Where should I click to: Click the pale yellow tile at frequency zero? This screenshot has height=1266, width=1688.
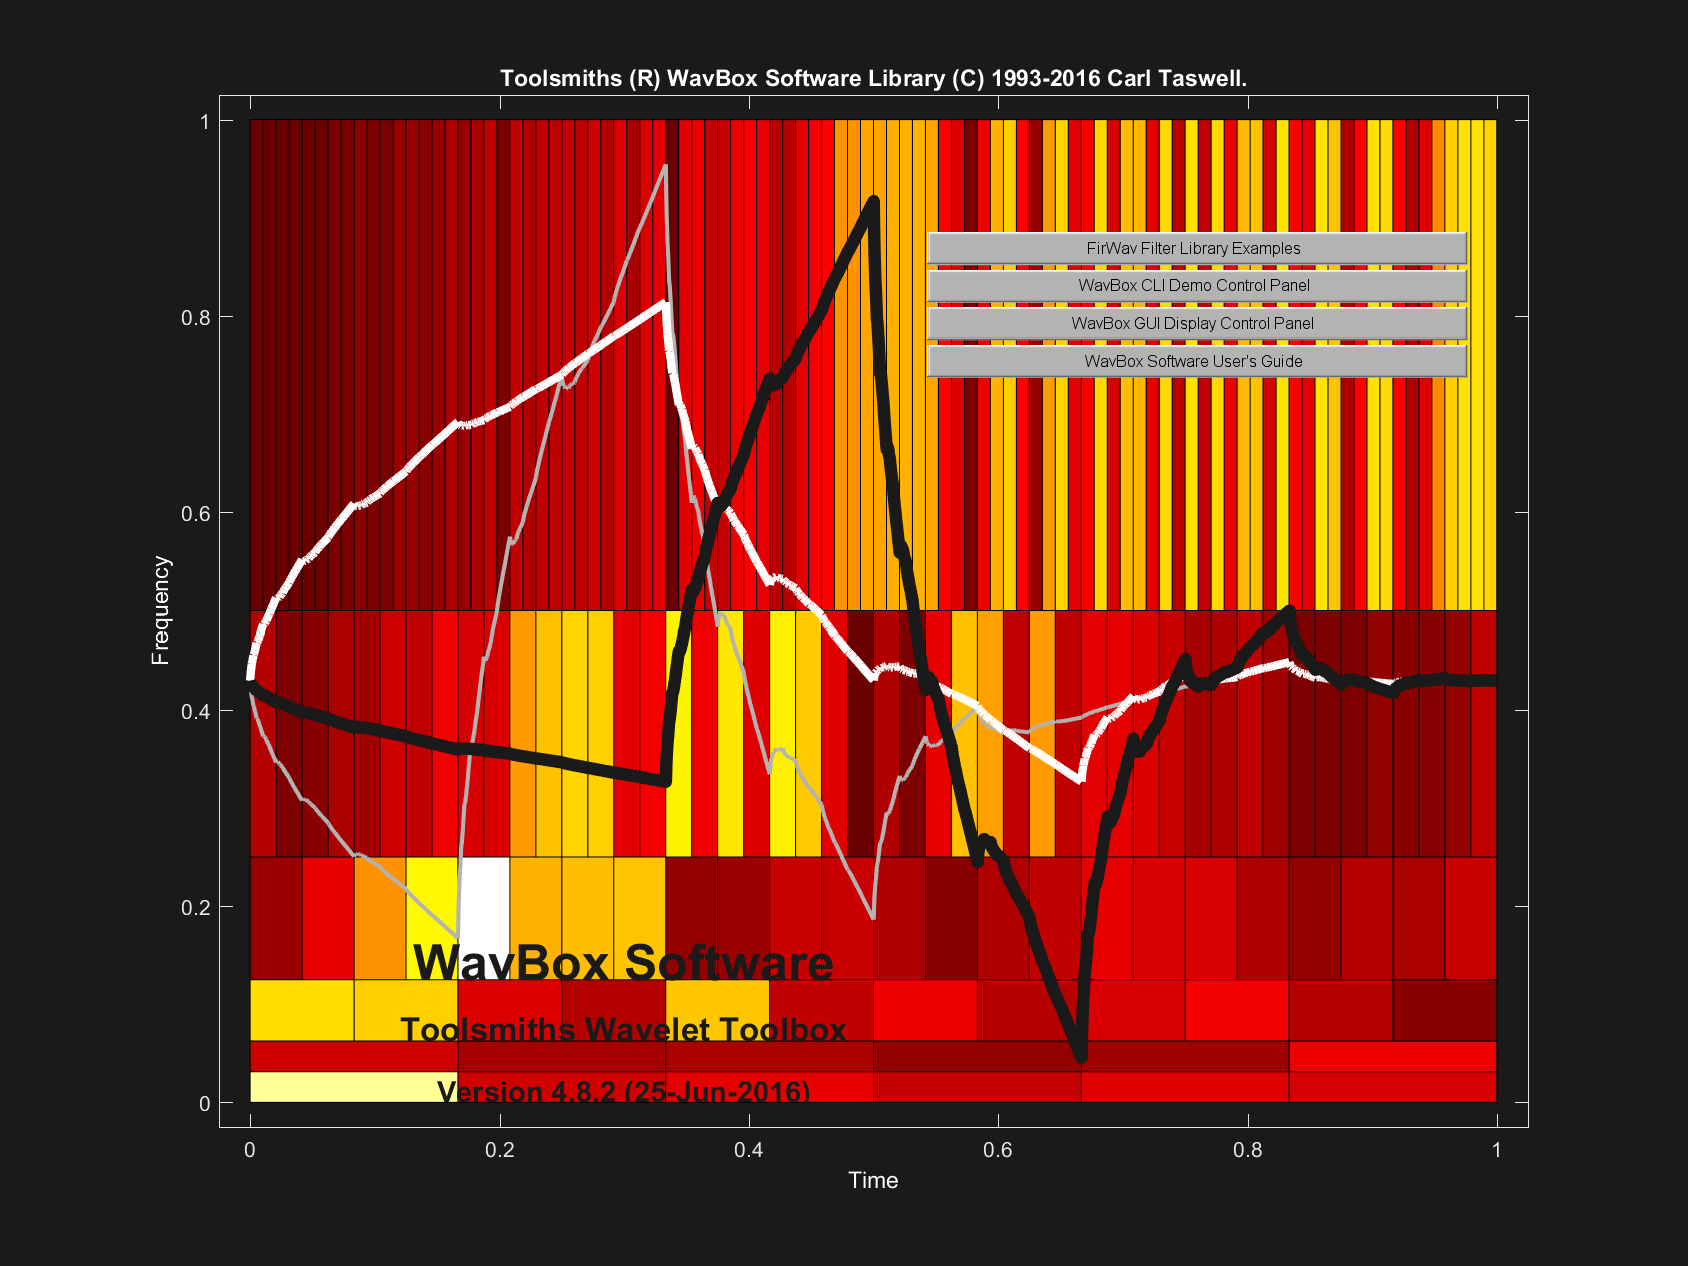pos(353,1086)
